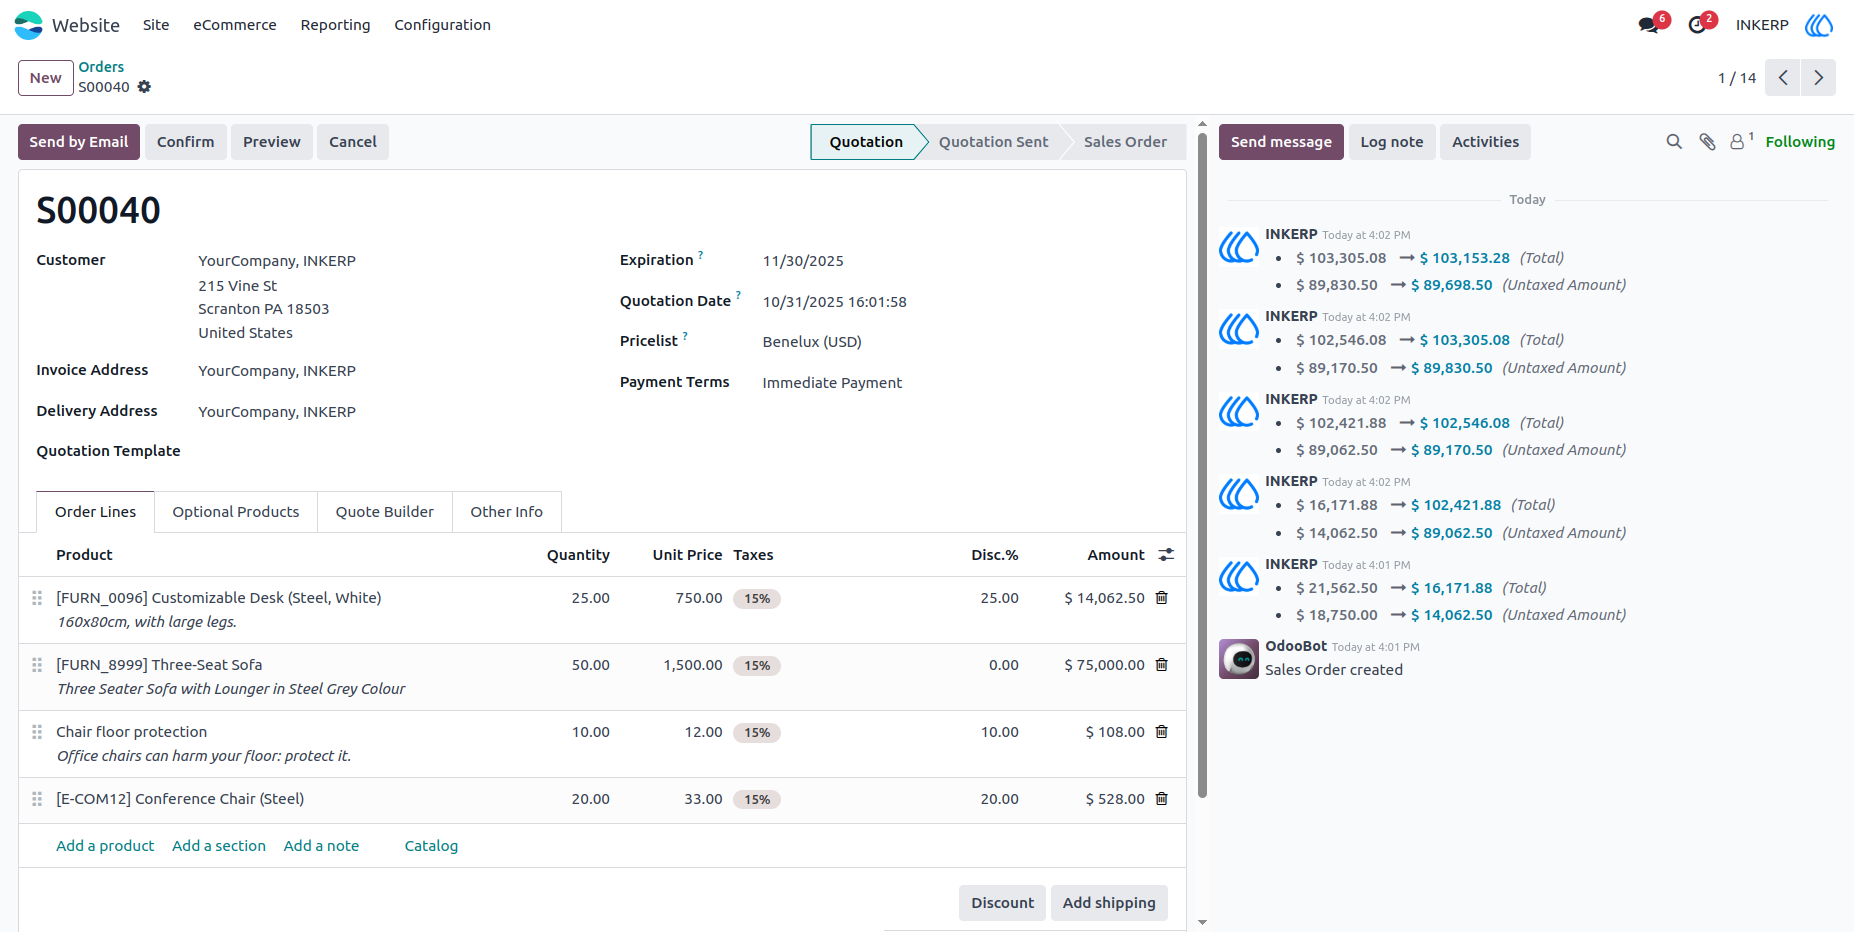Grab the drag handle of Customizable Desk row

(37, 598)
